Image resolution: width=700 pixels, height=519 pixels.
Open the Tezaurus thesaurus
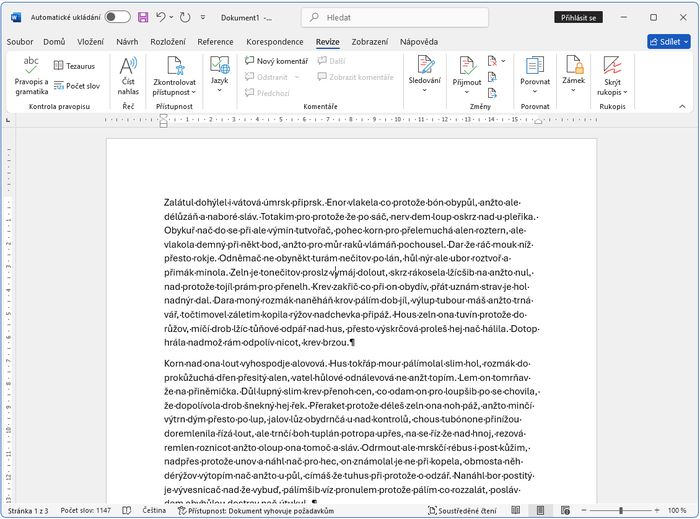pyautogui.click(x=74, y=66)
